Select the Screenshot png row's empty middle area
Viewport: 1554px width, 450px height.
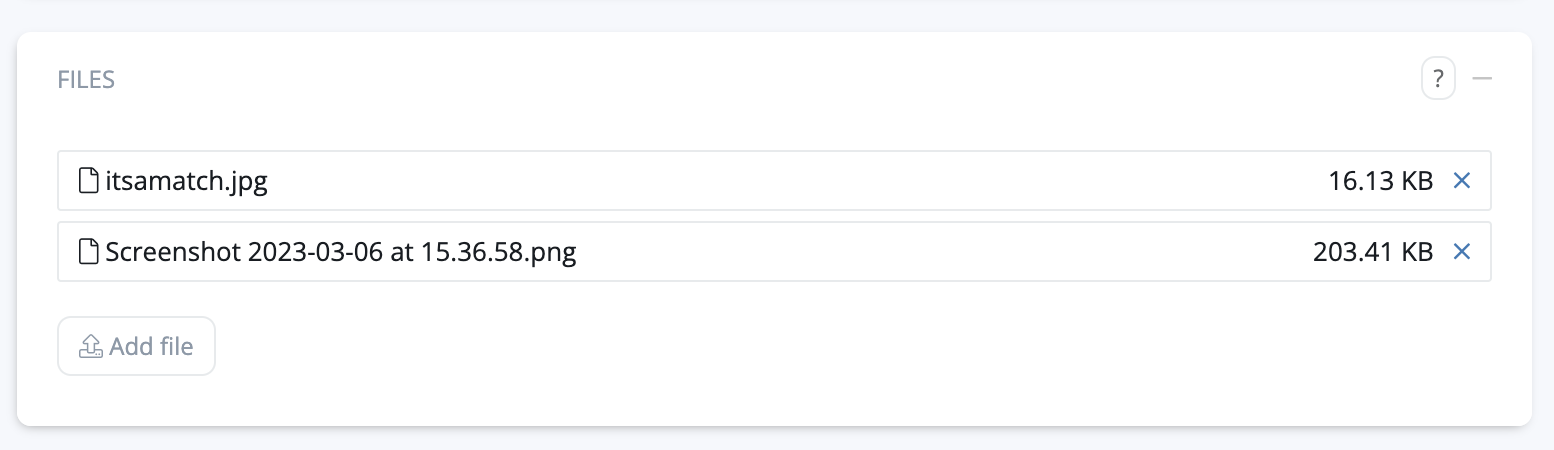pos(900,252)
